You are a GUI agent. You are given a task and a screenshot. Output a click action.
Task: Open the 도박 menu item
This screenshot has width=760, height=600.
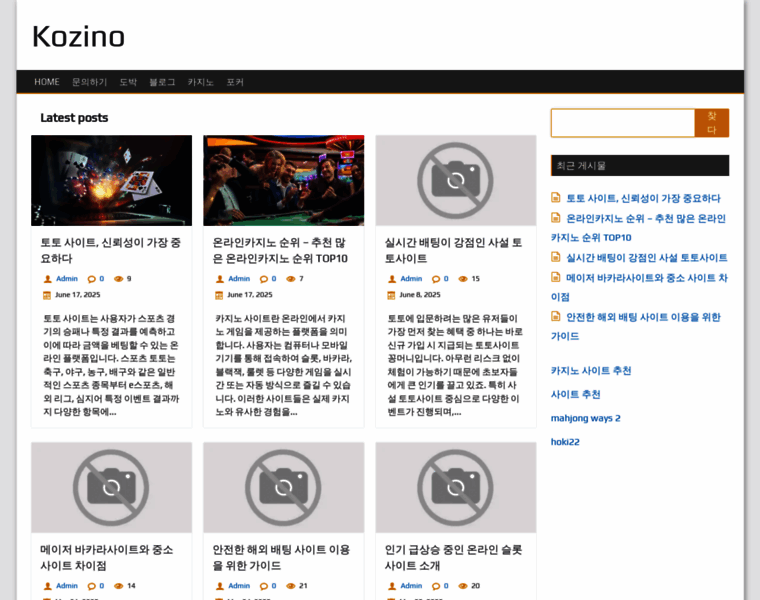(128, 82)
